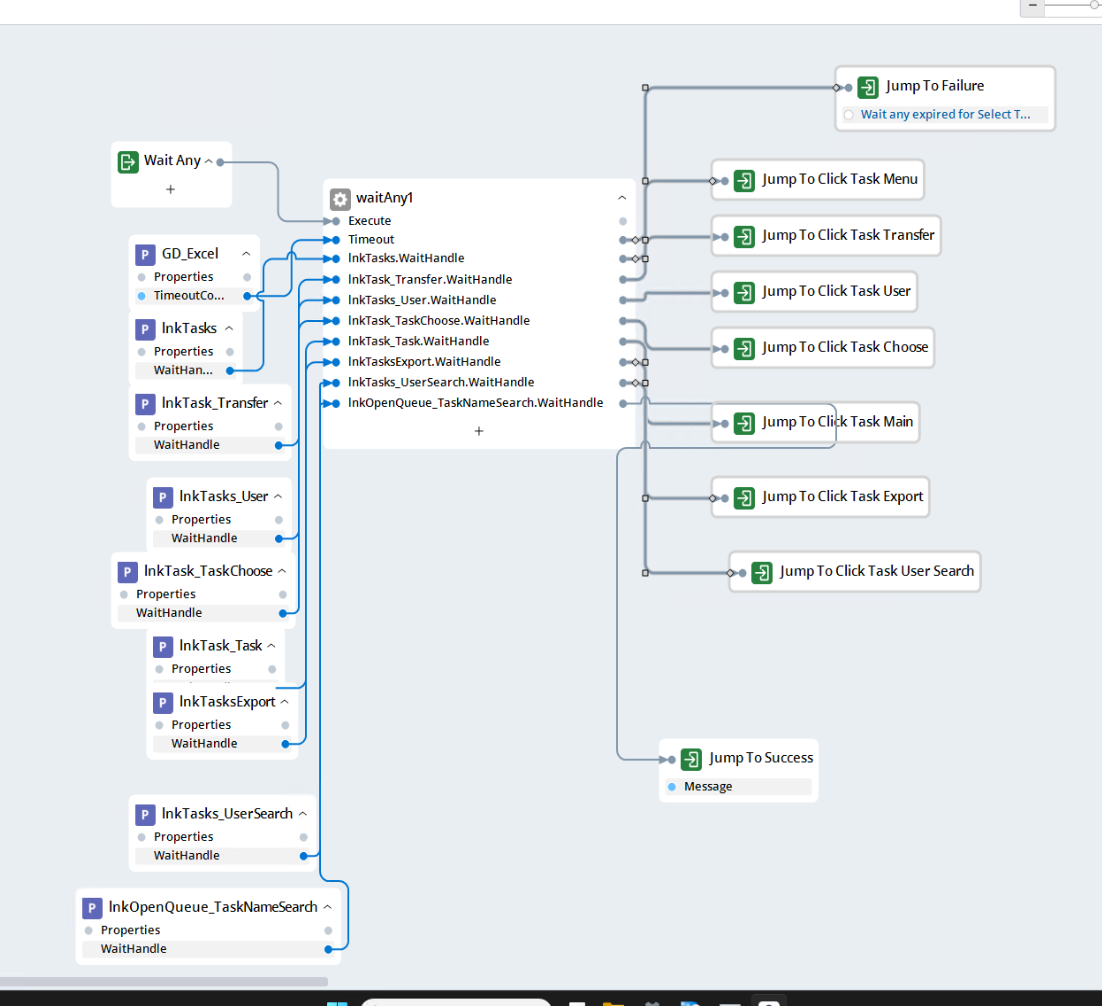Screen dimensions: 1102x1006
Task: Collapse the GD_Excel node
Action: (246, 254)
